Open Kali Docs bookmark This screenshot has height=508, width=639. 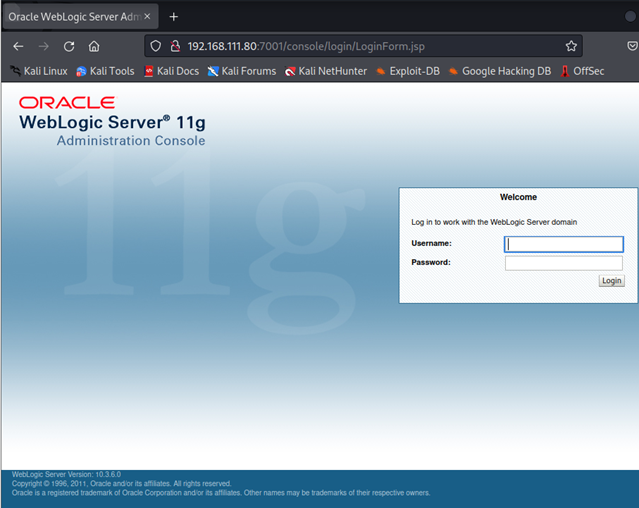click(x=172, y=71)
